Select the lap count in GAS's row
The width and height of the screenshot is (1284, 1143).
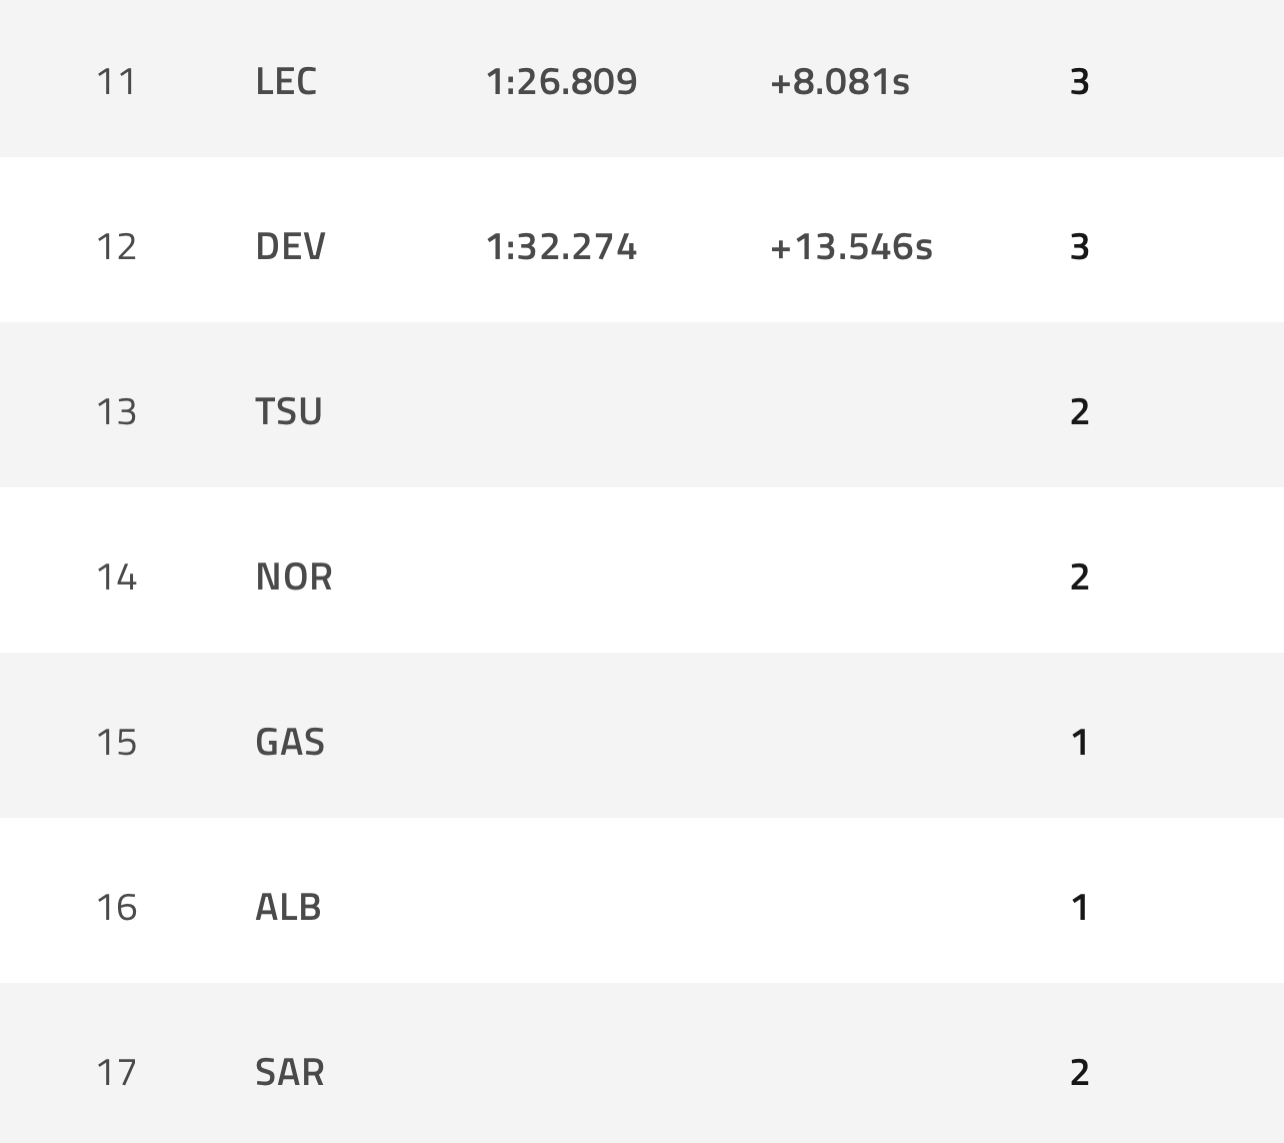click(x=1079, y=741)
